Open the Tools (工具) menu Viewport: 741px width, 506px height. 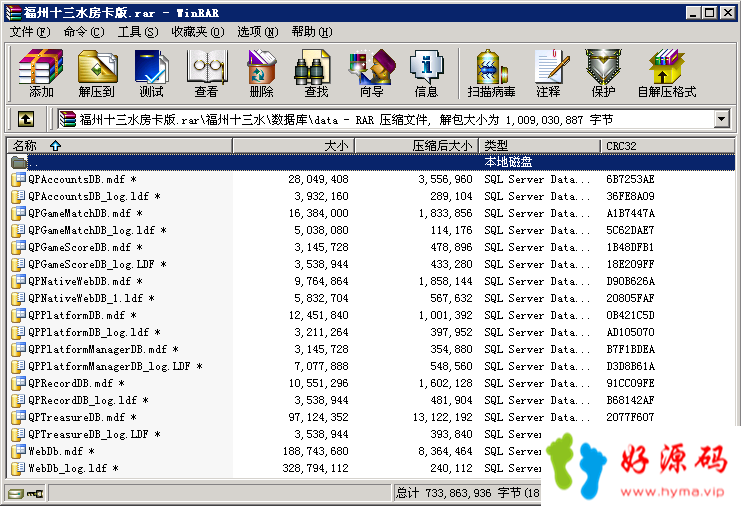[x=138, y=32]
